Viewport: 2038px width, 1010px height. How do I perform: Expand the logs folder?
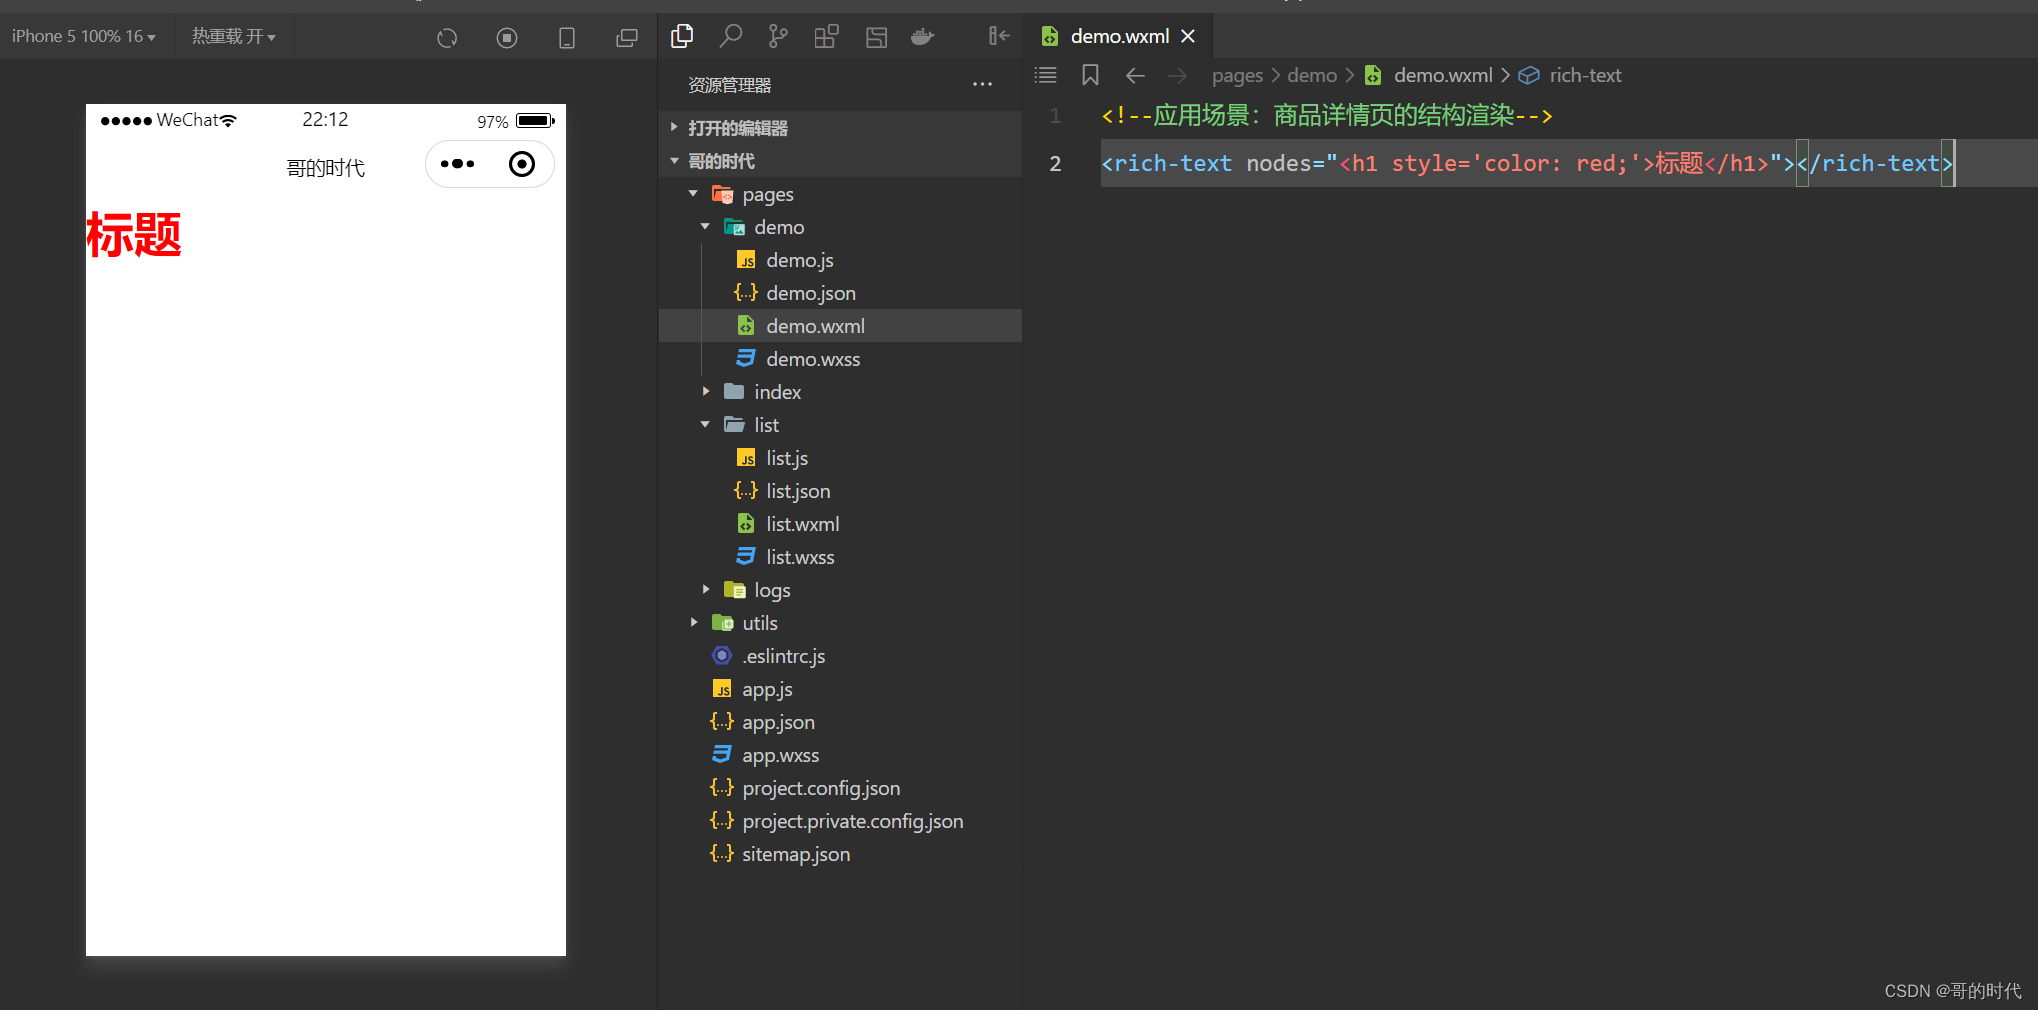(x=840, y=590)
